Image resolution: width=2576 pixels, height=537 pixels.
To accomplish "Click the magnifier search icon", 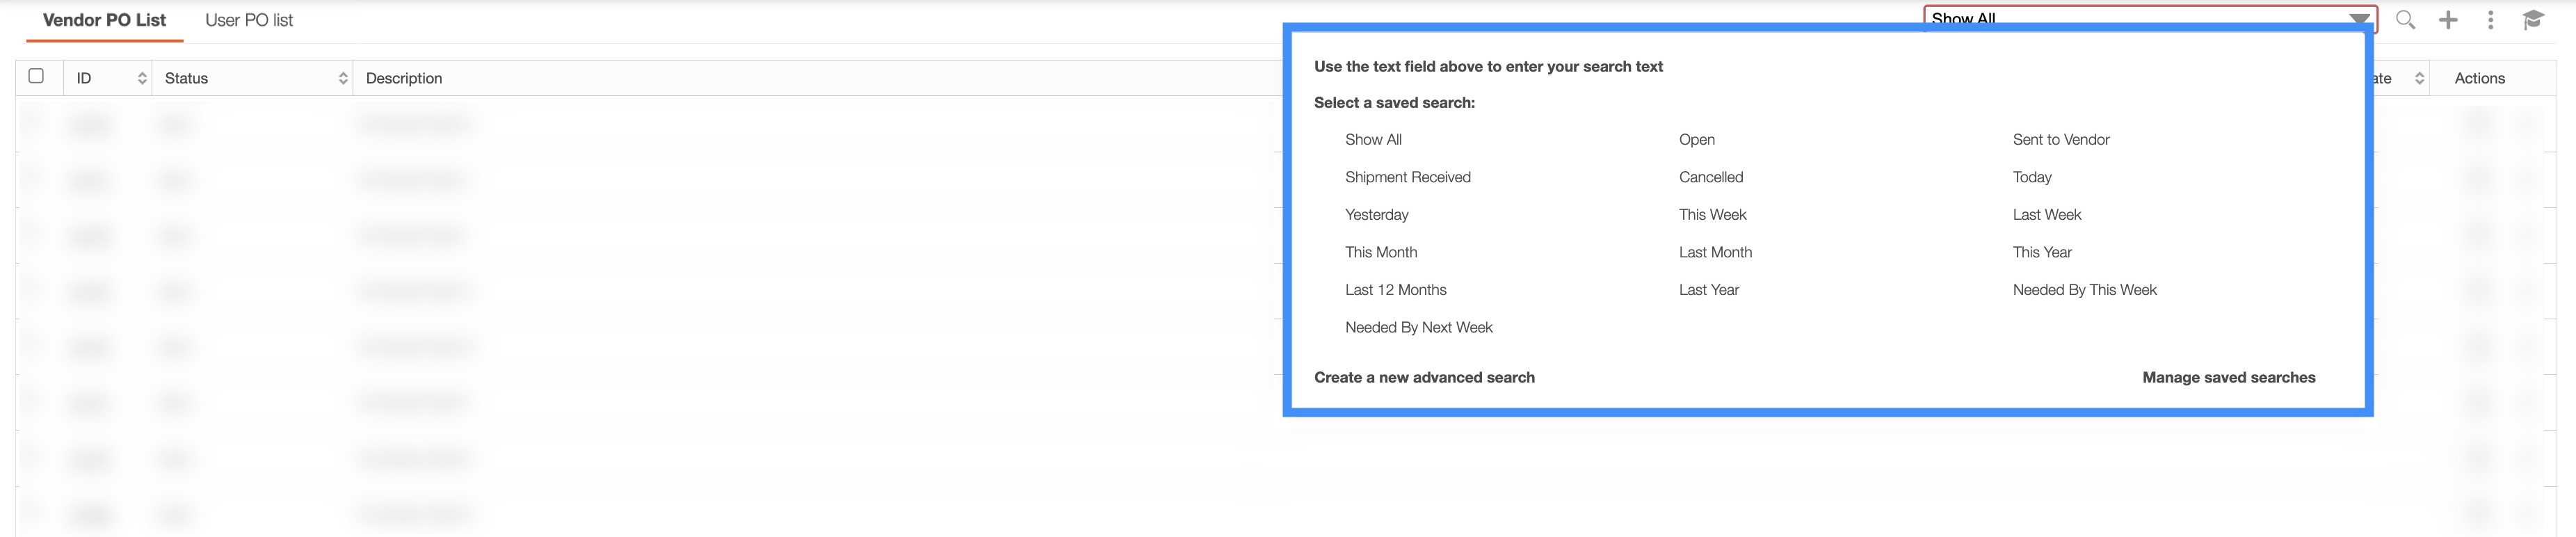I will pos(2405,20).
